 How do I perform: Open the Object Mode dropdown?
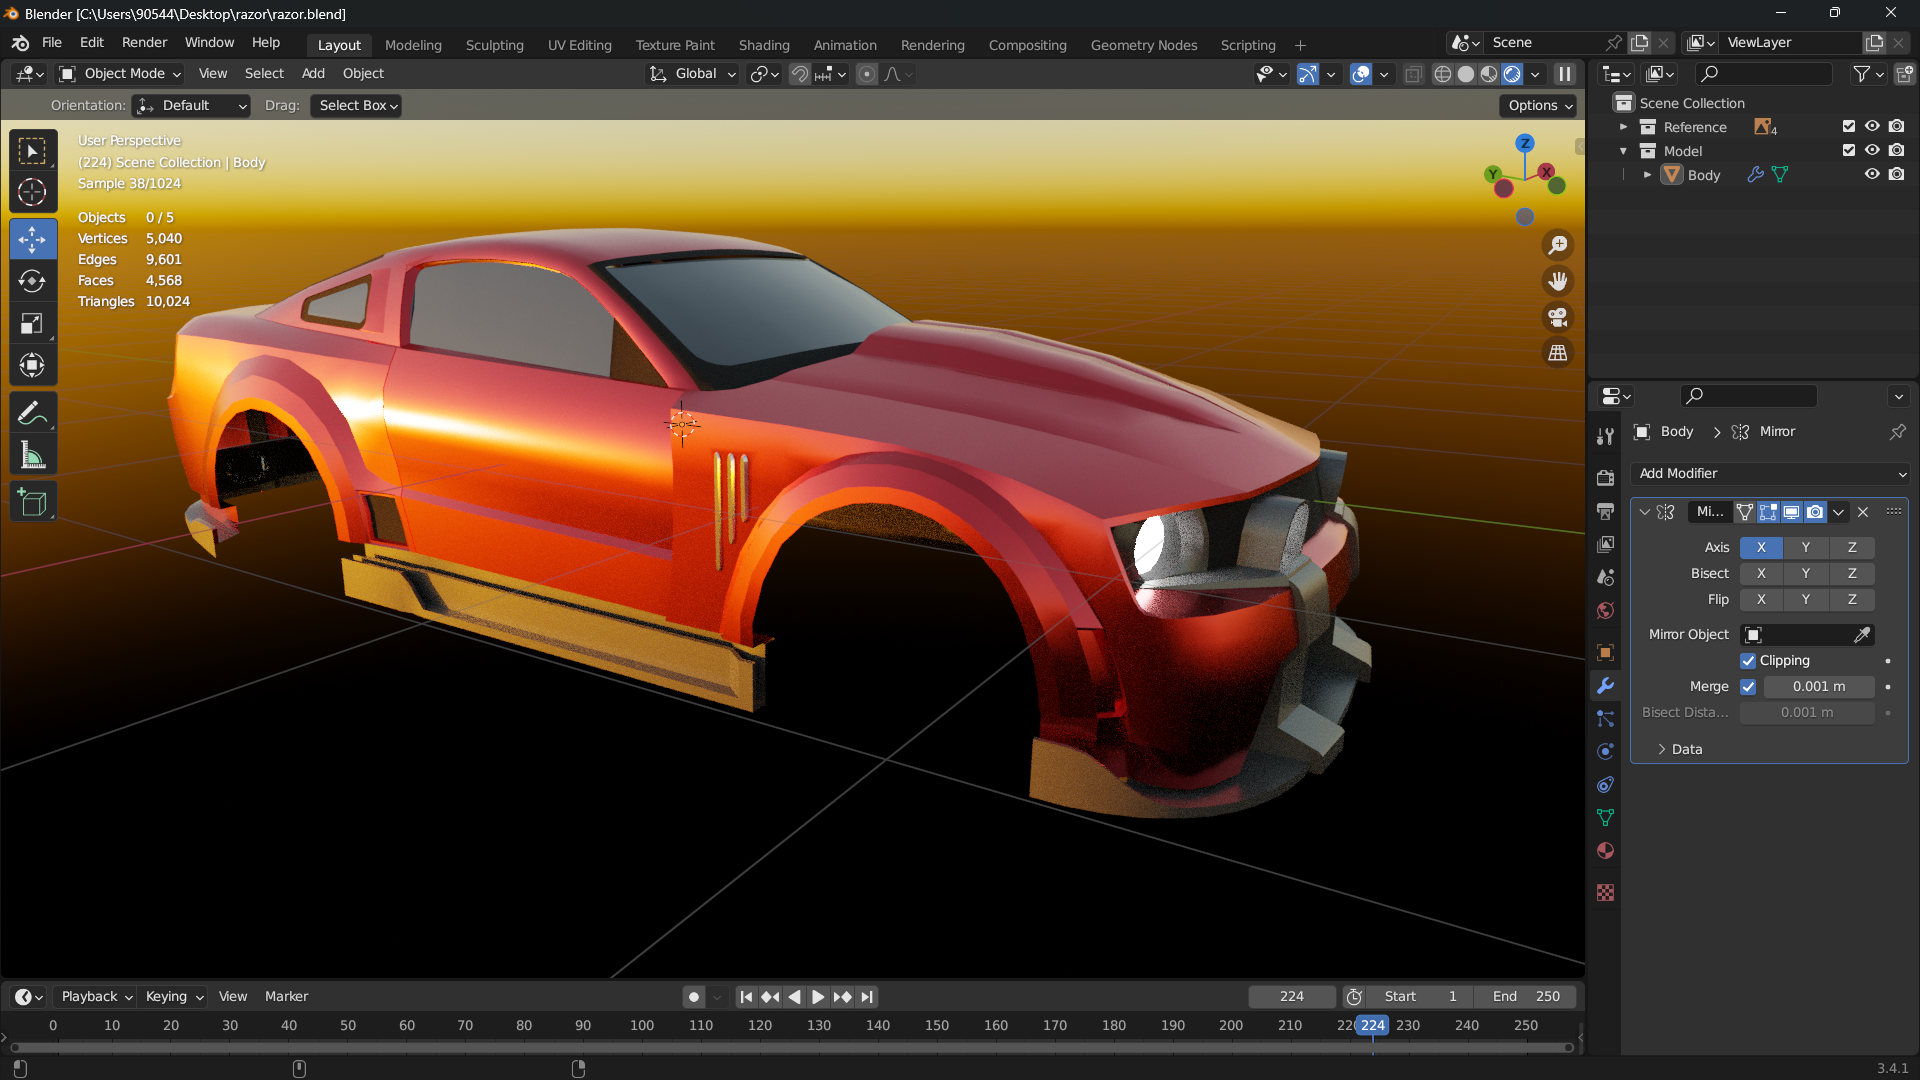coord(120,74)
